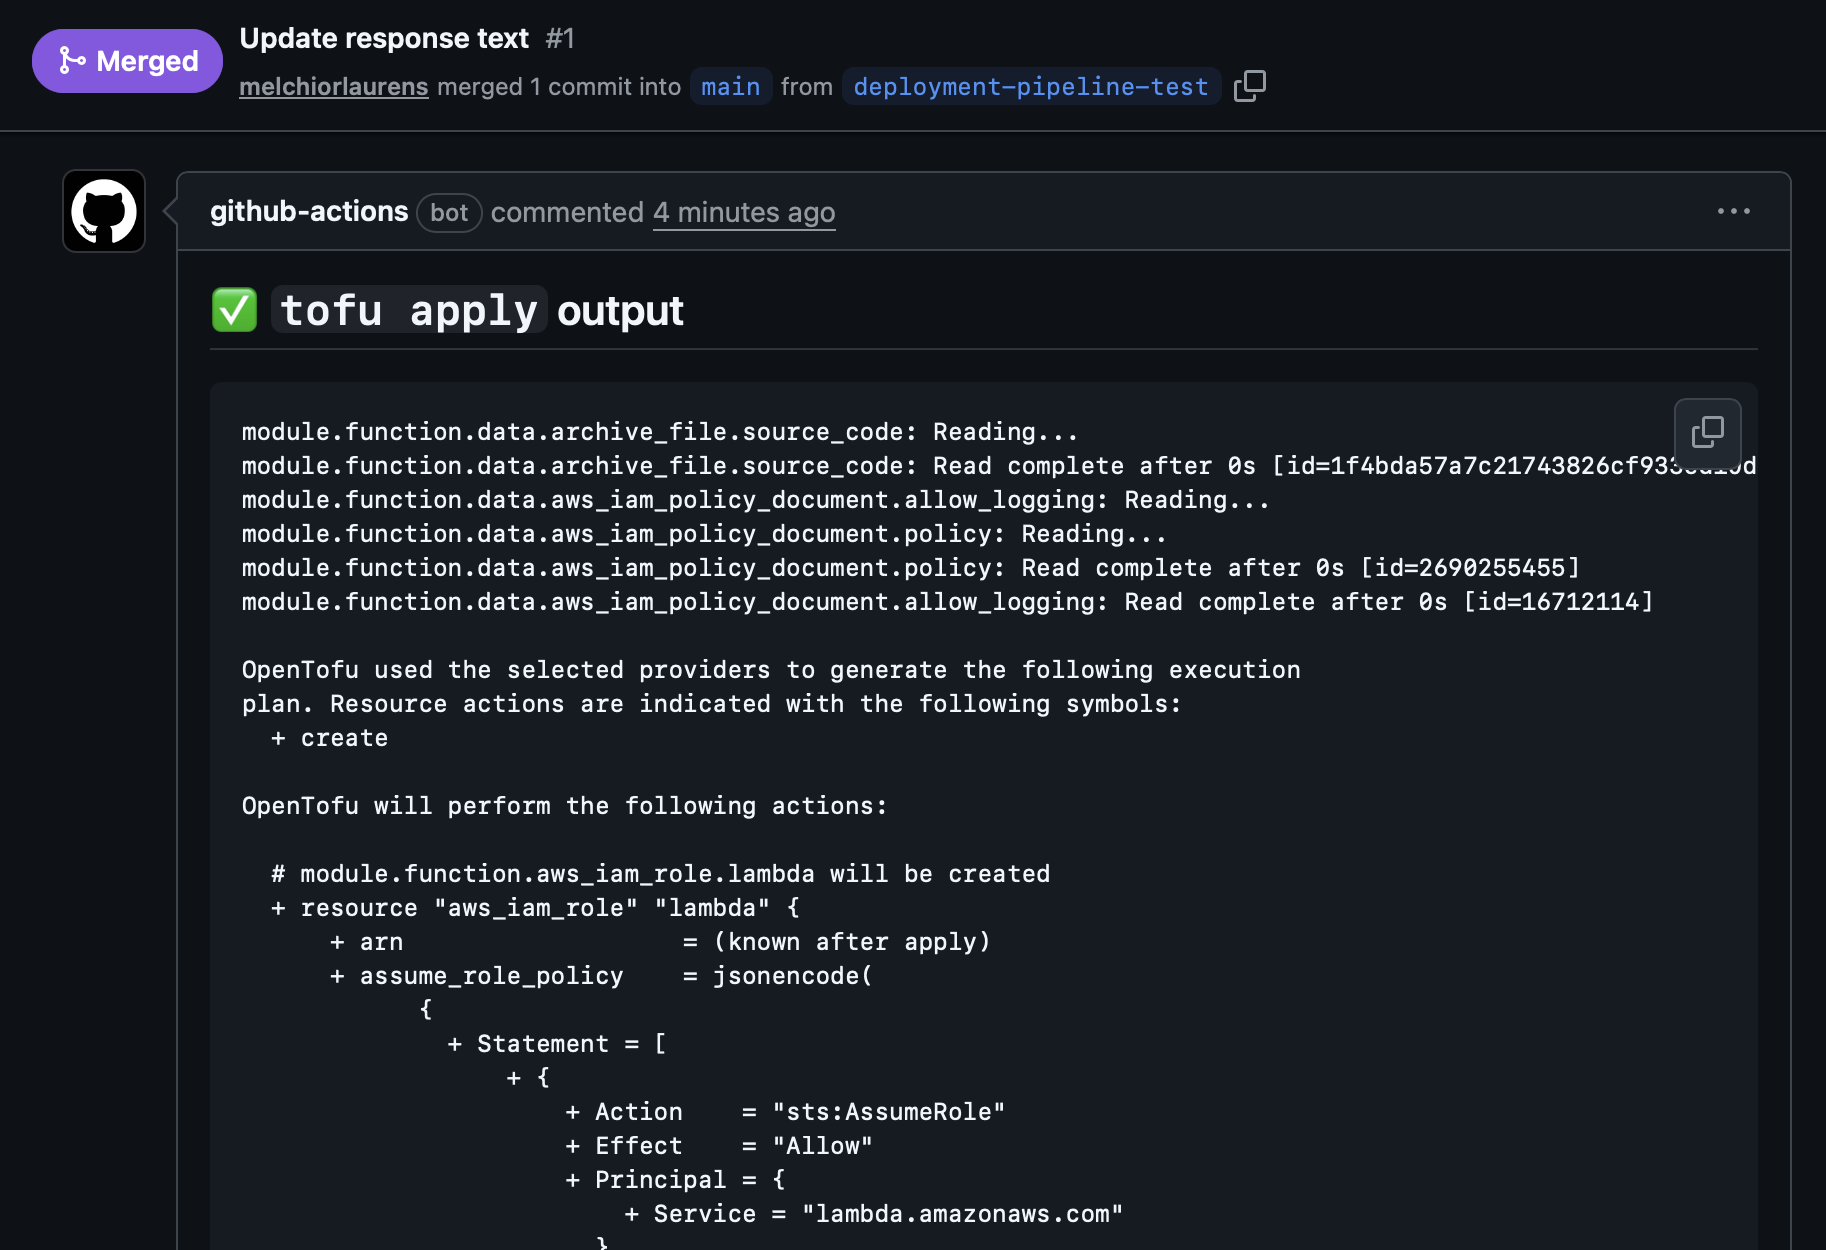Click the github-actions avatar image
Image resolution: width=1826 pixels, height=1250 pixels.
point(104,211)
